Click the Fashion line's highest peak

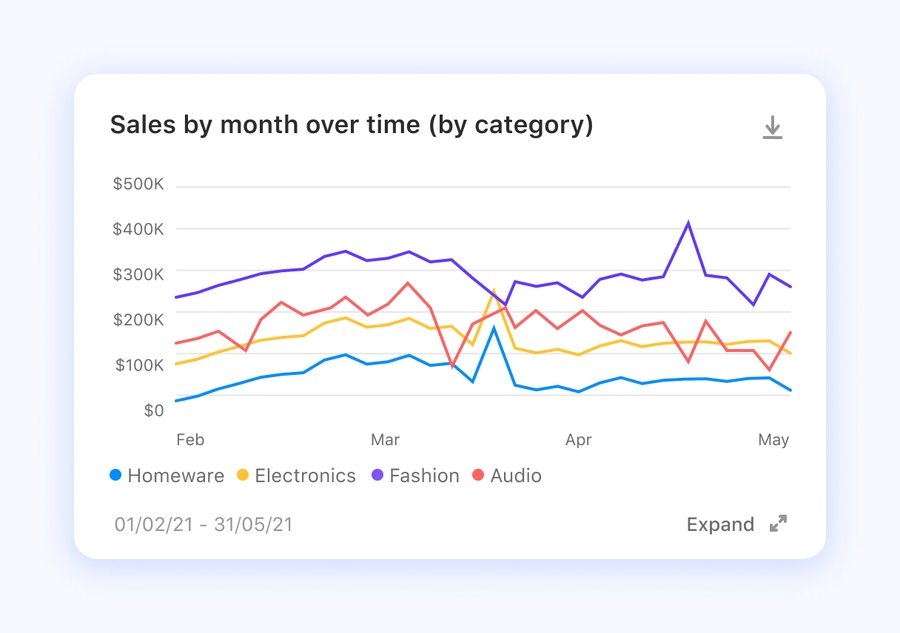click(688, 223)
